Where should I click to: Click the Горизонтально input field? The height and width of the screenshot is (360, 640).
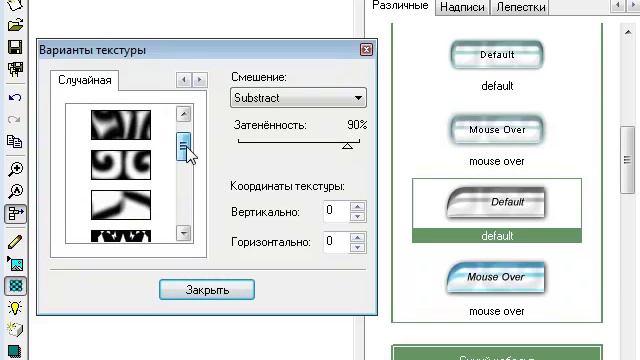pos(337,242)
